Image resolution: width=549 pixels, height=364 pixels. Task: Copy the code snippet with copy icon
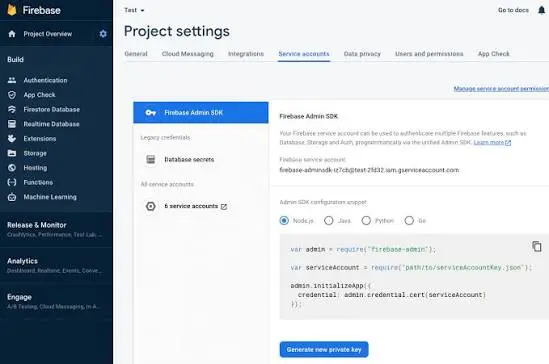click(536, 246)
